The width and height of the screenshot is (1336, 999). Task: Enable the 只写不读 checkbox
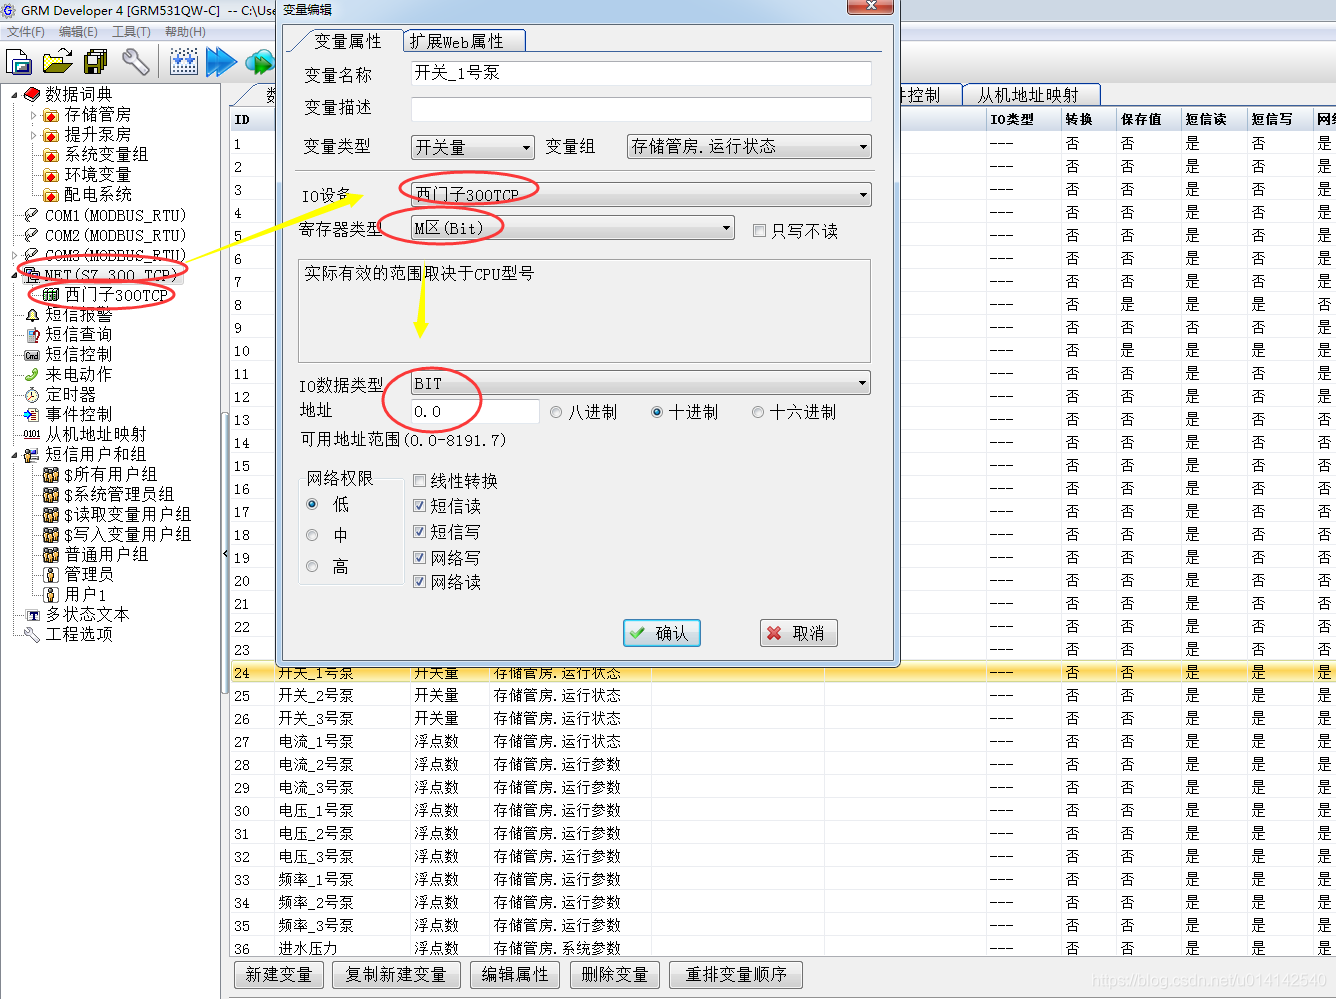coord(759,231)
